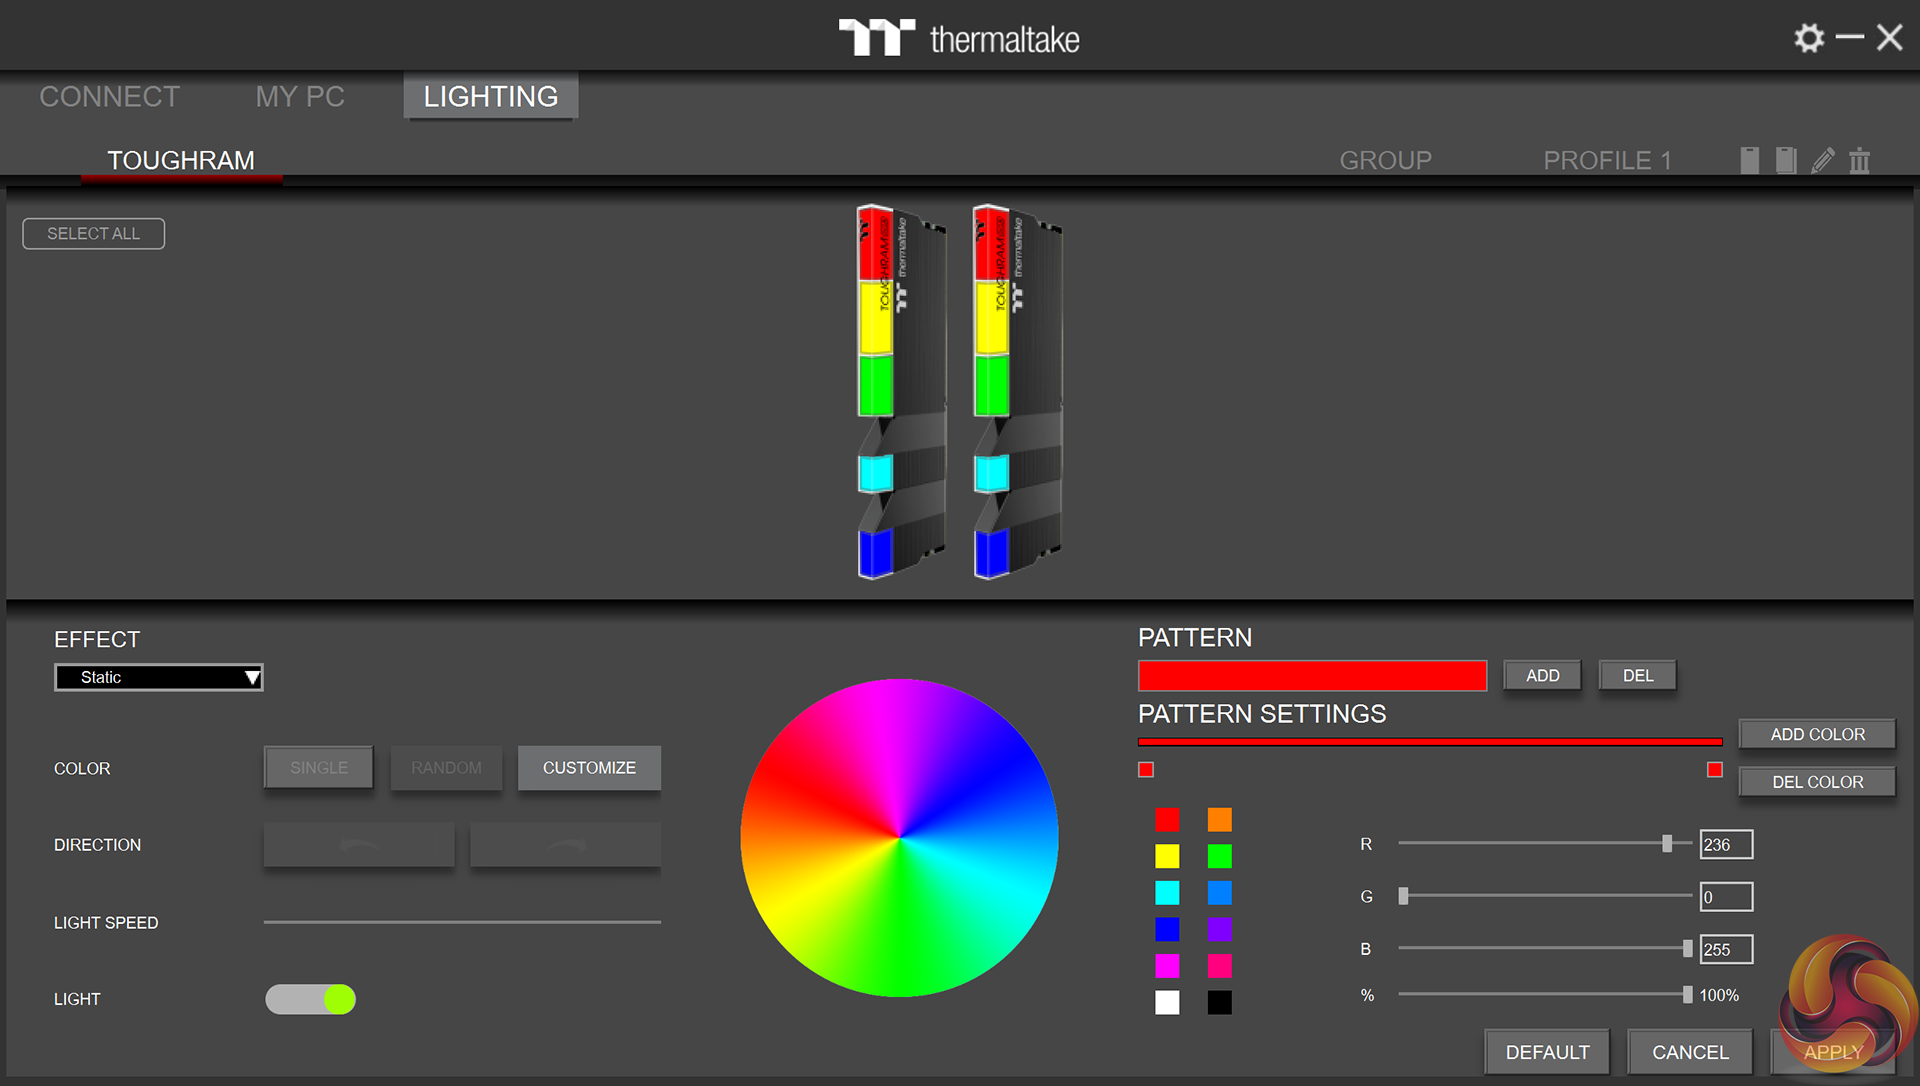Choose the SINGLE color mode

pyautogui.click(x=318, y=768)
